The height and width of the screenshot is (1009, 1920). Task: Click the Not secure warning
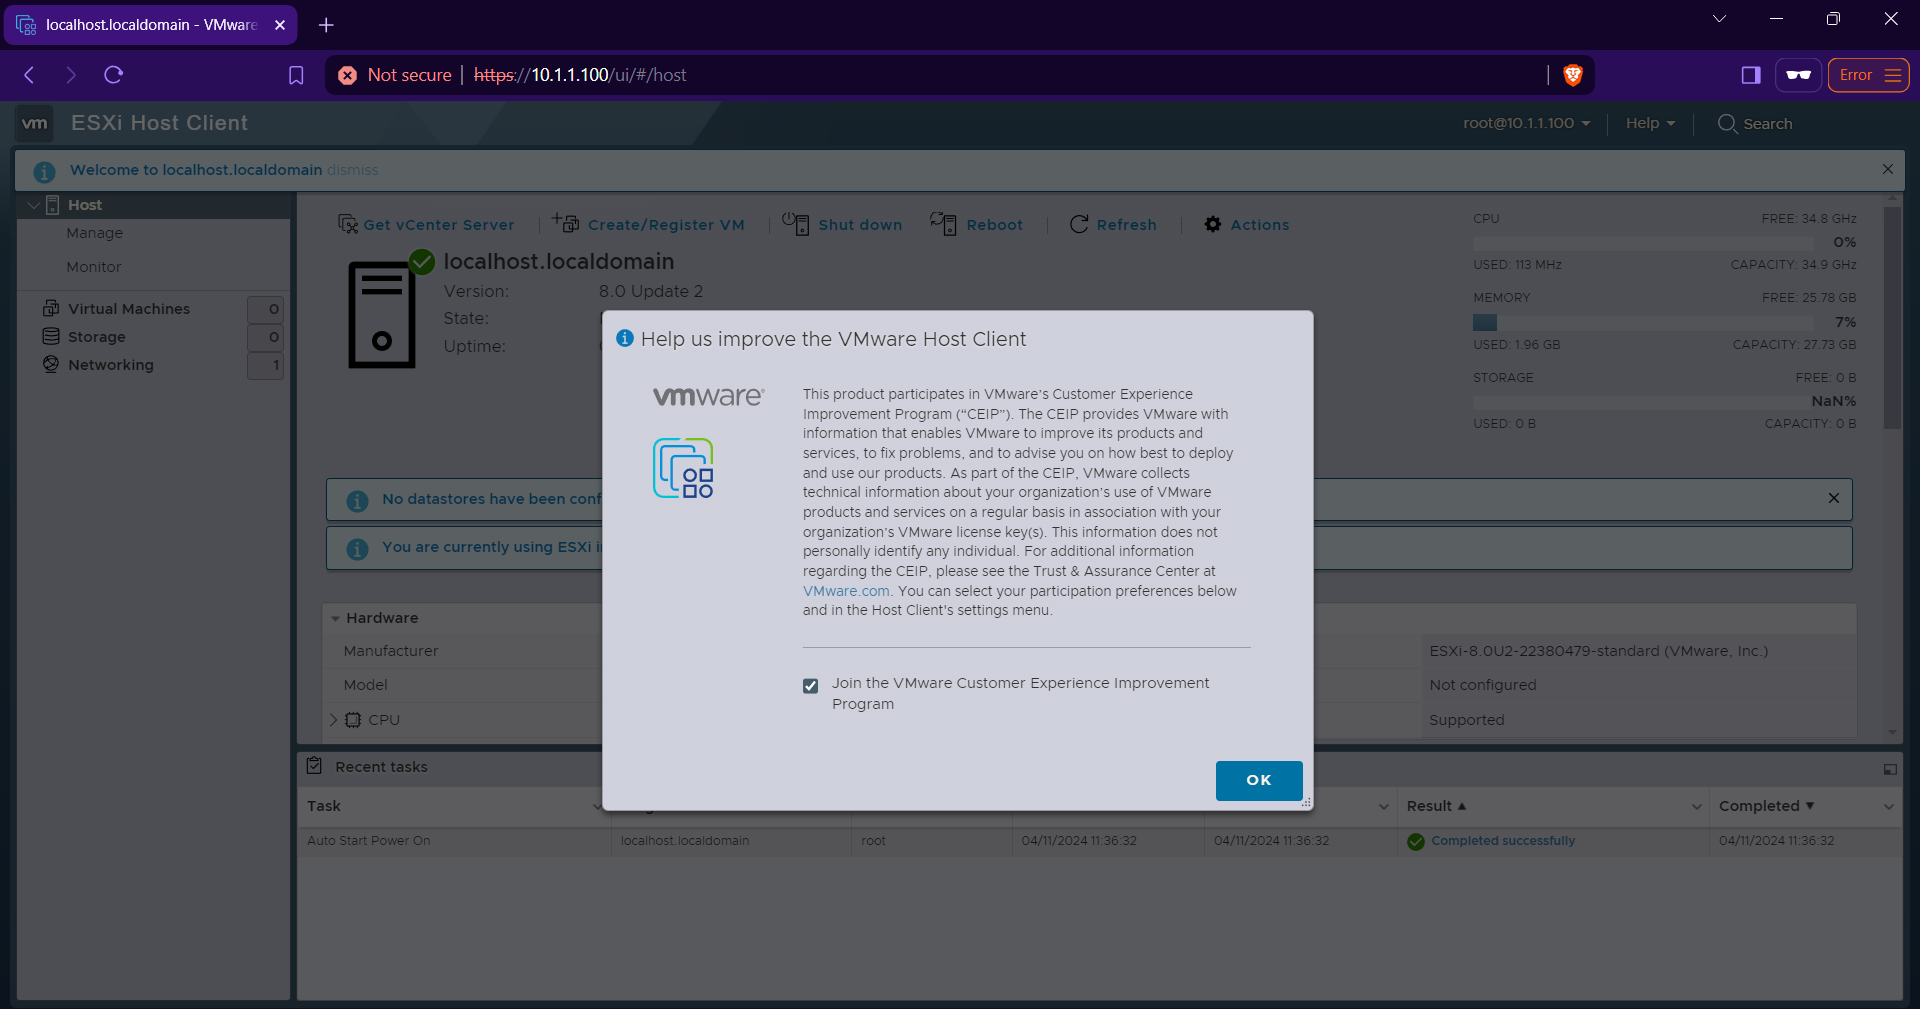[x=395, y=75]
